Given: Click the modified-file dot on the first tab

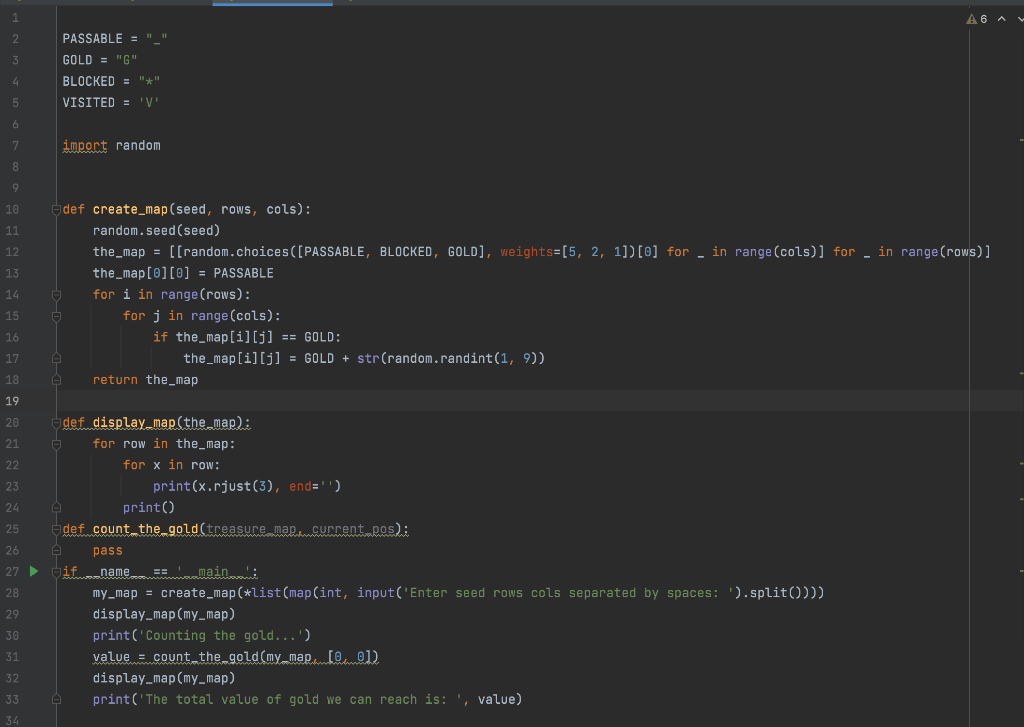Looking at the screenshot, I should (18, 4).
